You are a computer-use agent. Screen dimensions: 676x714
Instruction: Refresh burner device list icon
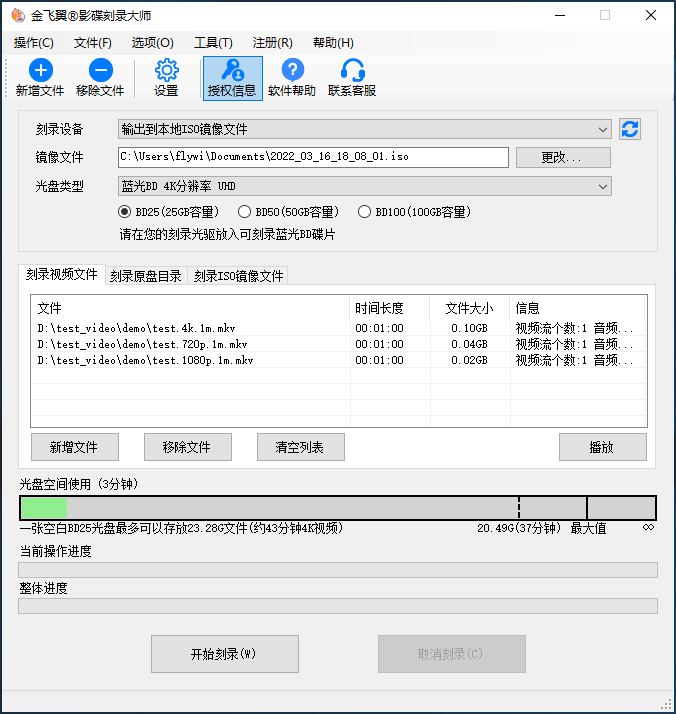[630, 129]
